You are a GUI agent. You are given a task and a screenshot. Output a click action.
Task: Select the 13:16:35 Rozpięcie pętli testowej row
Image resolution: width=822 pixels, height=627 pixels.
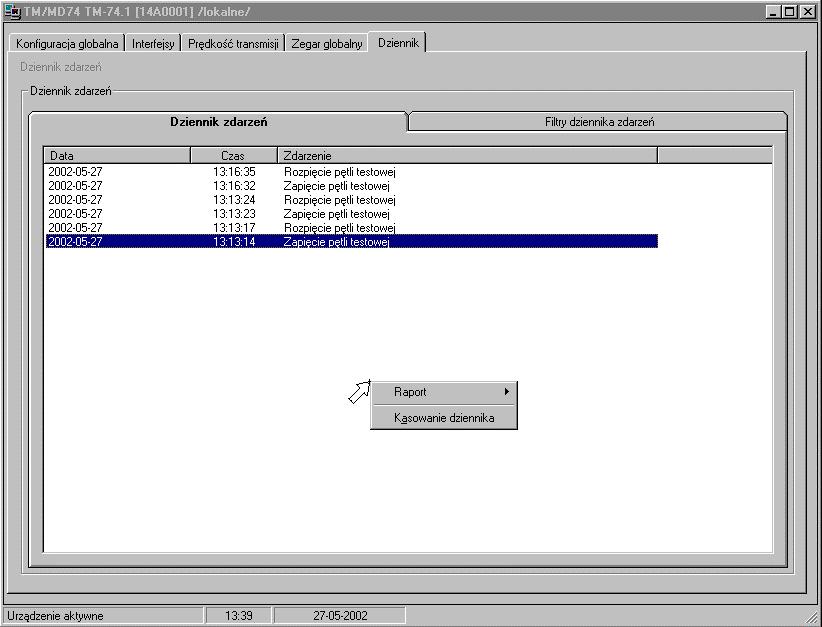(x=352, y=172)
